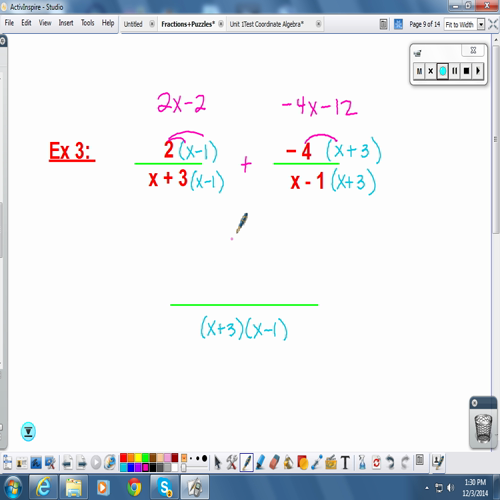The image size is (500, 500).
Task: Open the Main Menu icon in bottom toolbar
Action: (x=8, y=462)
